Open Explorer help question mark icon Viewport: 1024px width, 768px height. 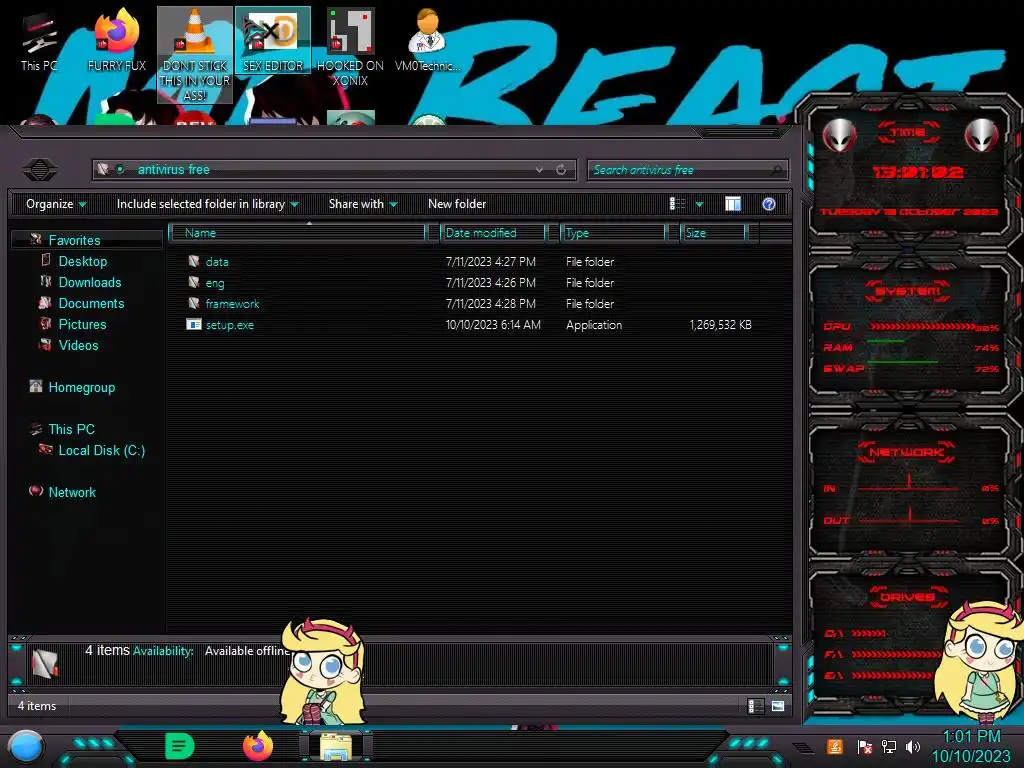[769, 204]
